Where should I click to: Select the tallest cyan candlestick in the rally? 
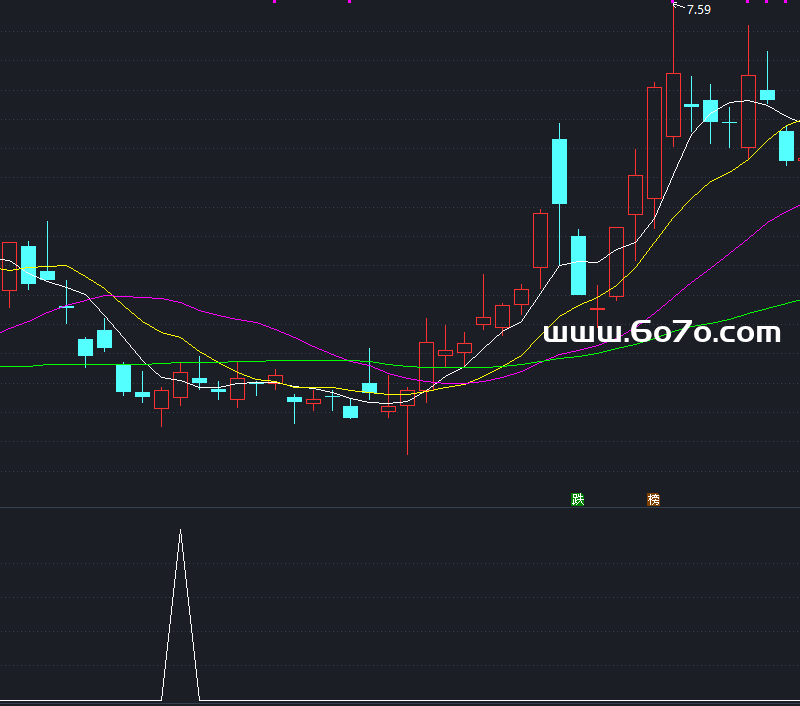tap(559, 171)
